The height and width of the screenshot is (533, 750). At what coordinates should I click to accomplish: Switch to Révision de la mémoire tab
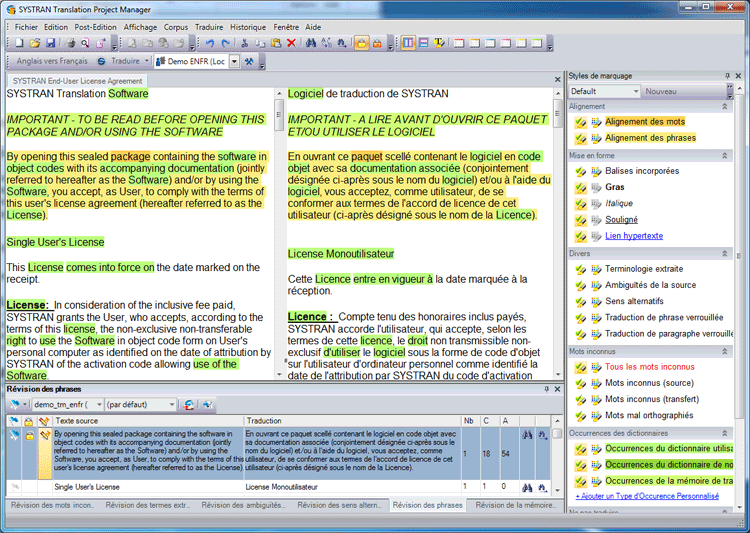pyautogui.click(x=515, y=505)
